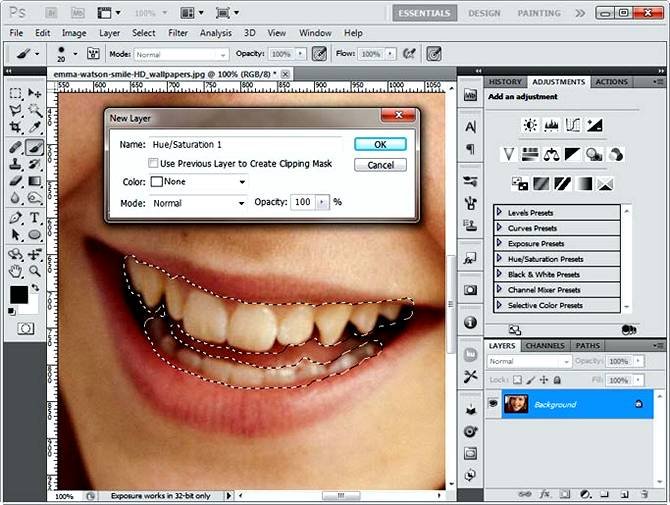The image size is (670, 505).
Task: Hide the Background layer with eye icon
Action: click(493, 403)
